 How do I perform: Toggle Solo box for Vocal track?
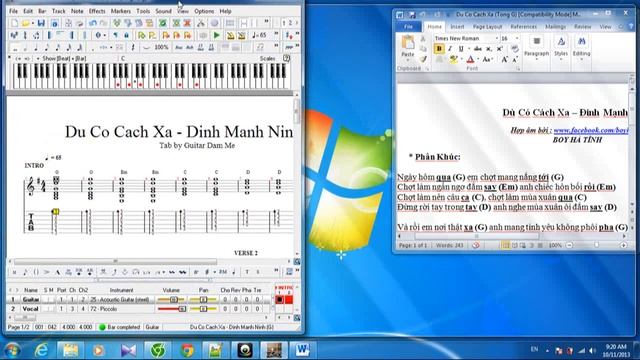(x=46, y=309)
